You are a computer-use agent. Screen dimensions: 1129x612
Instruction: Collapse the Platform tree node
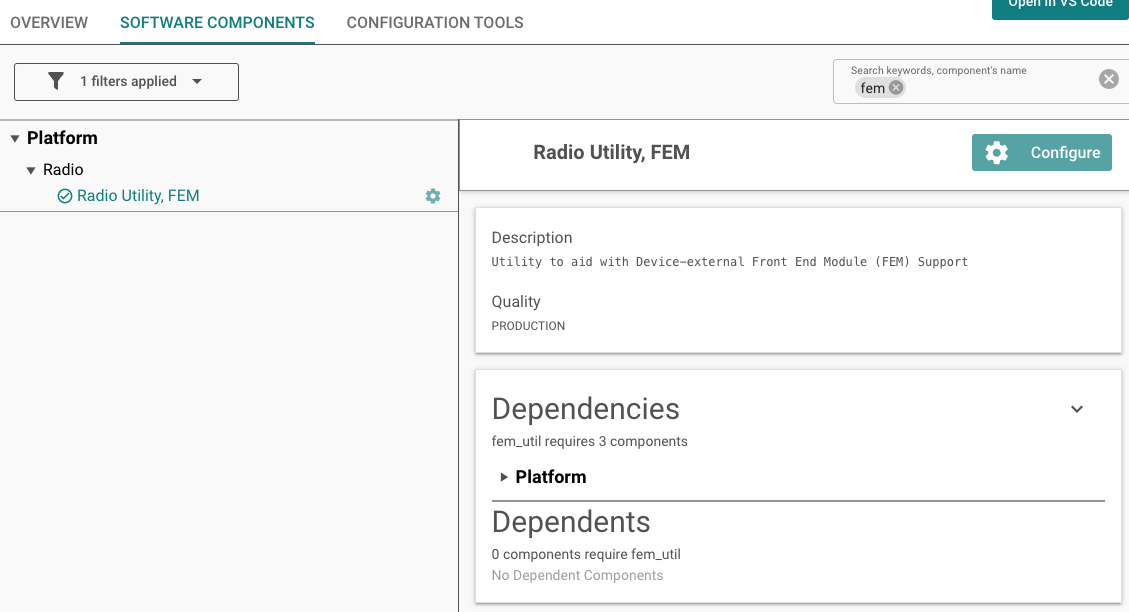tap(14, 137)
